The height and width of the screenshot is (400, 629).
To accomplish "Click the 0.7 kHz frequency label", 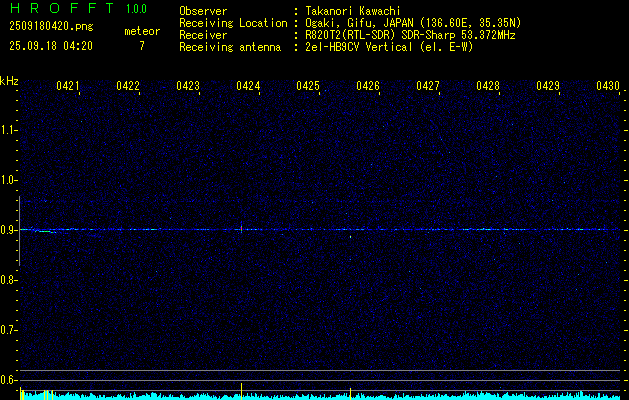I will (x=8, y=330).
